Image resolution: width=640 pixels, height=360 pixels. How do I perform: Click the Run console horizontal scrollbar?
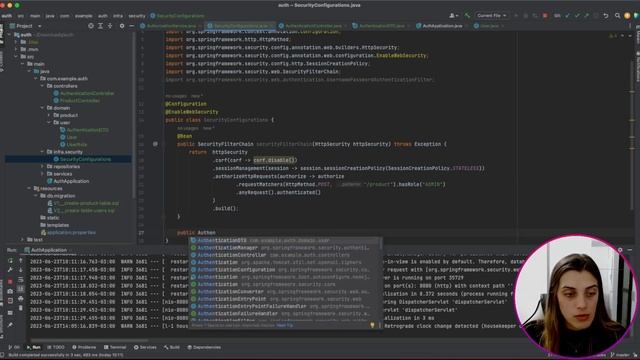pos(89,340)
